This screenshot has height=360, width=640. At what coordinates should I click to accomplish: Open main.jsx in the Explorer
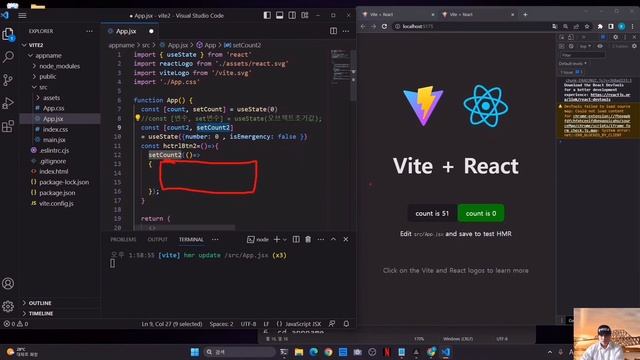(54, 140)
